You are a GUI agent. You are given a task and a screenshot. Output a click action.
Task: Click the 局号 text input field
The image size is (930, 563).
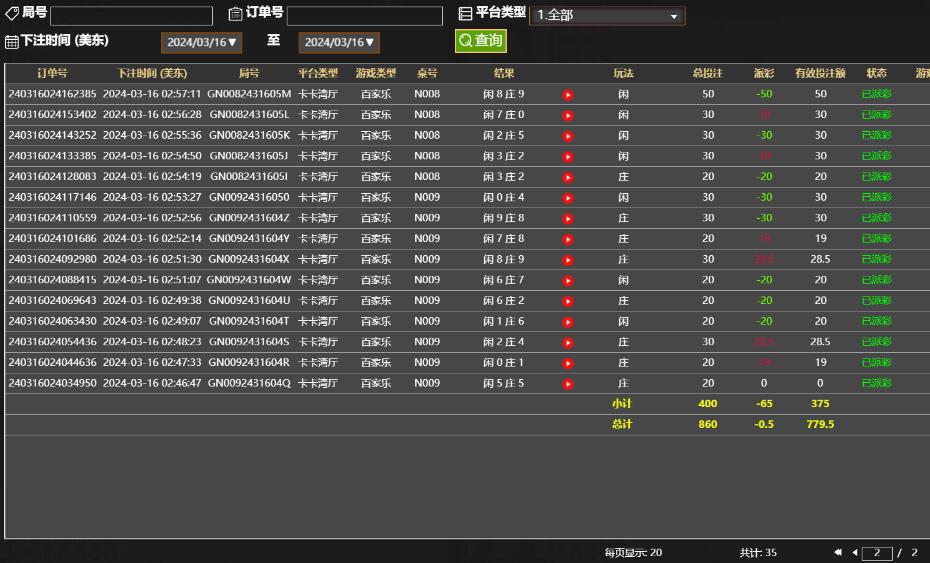131,16
